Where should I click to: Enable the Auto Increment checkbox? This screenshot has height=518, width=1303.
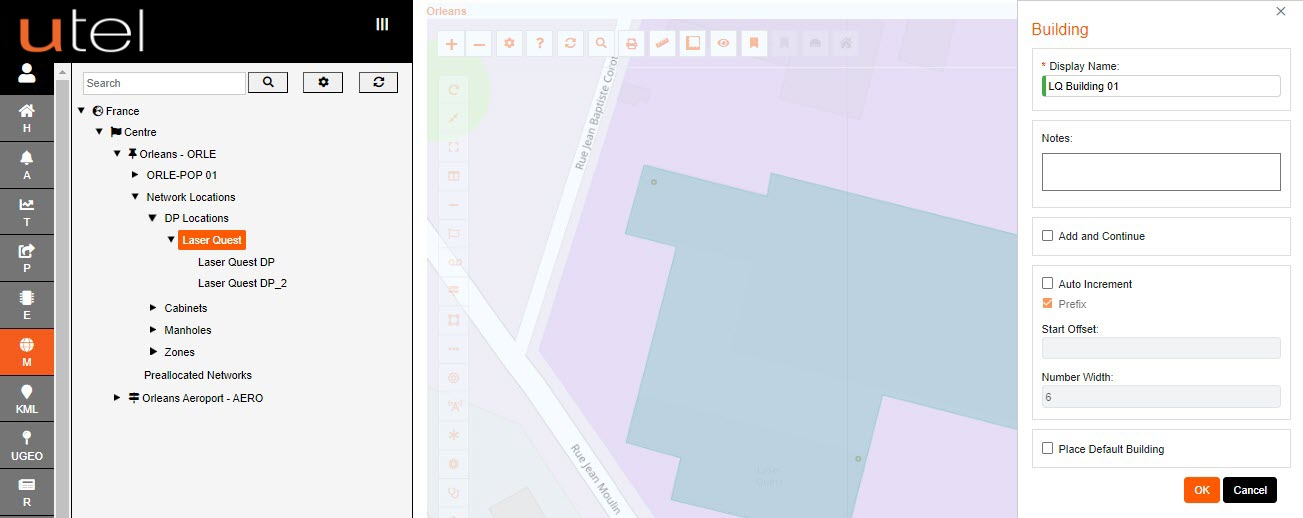1048,284
